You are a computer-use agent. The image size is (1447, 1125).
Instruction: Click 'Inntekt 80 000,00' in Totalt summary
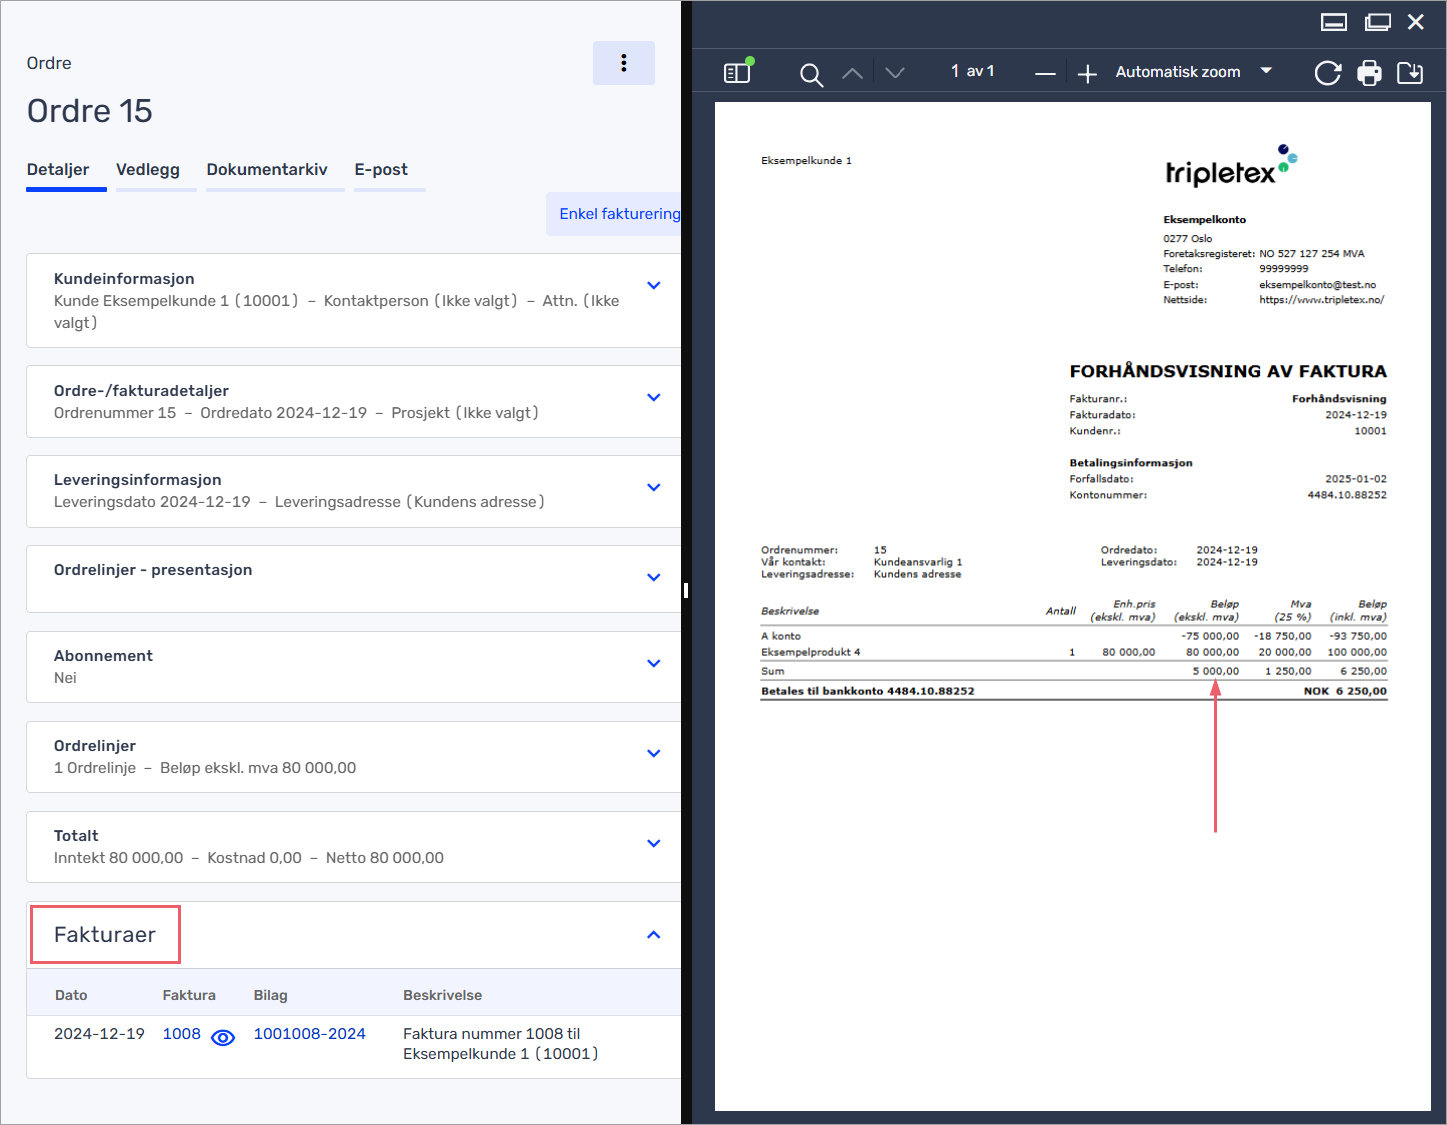pos(119,858)
